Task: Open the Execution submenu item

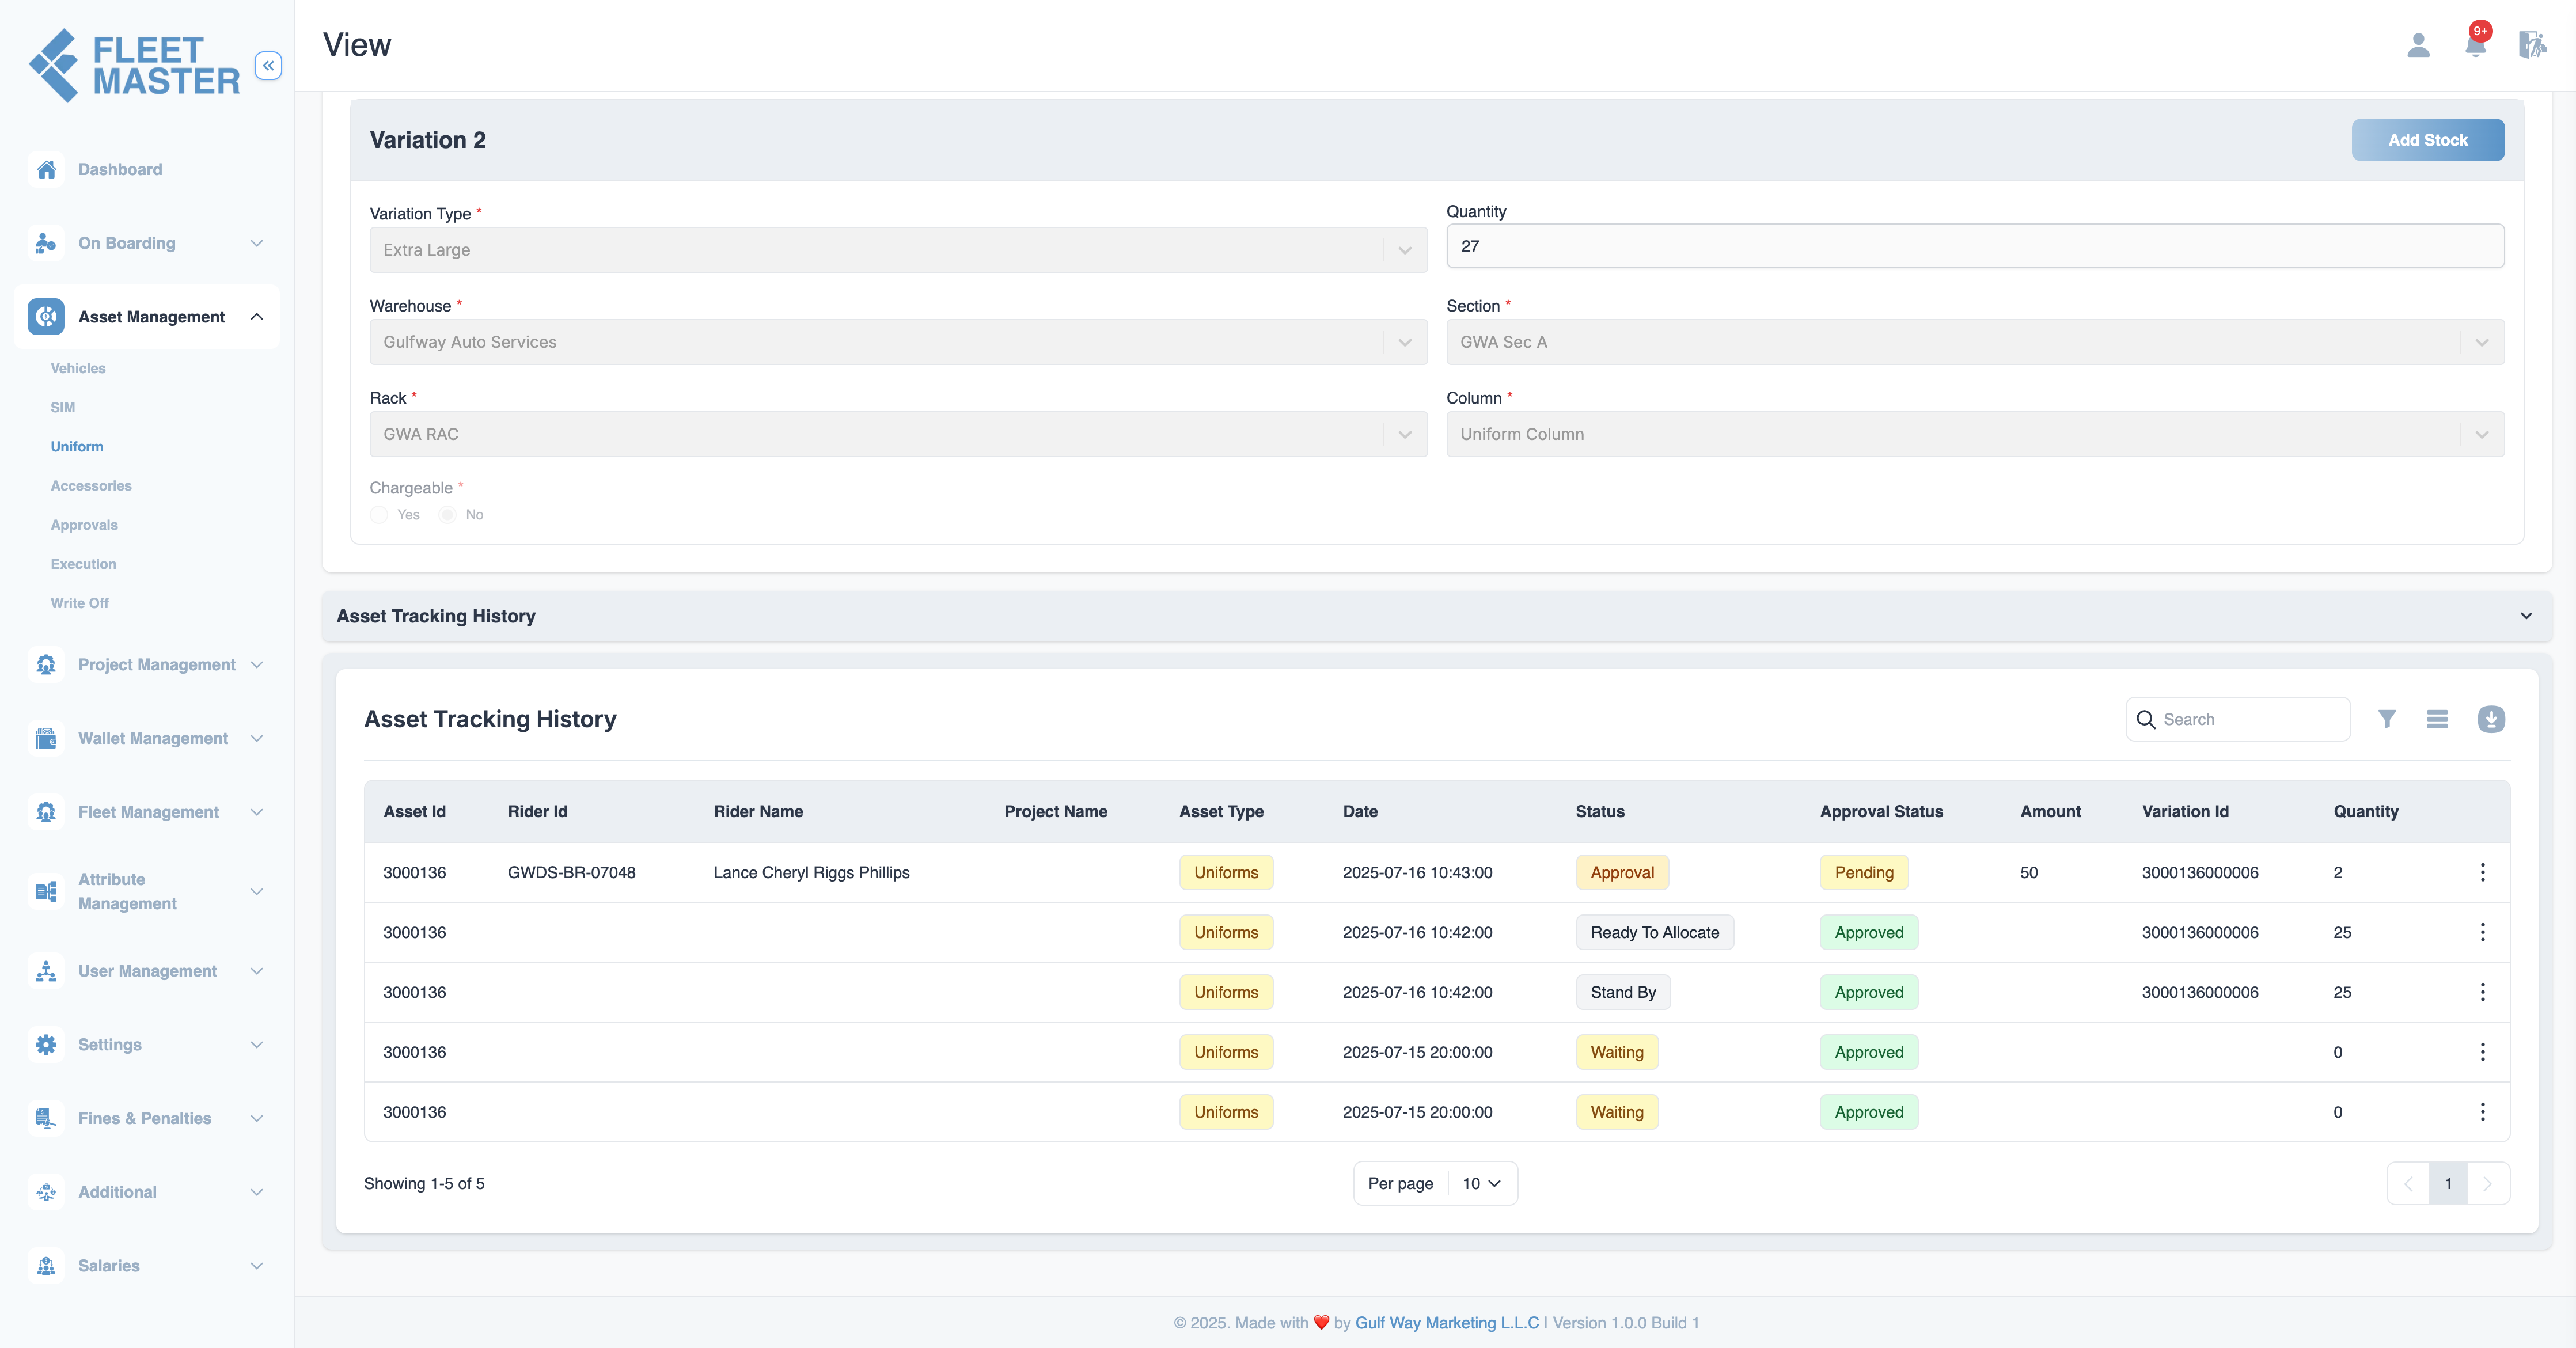Action: pyautogui.click(x=83, y=564)
